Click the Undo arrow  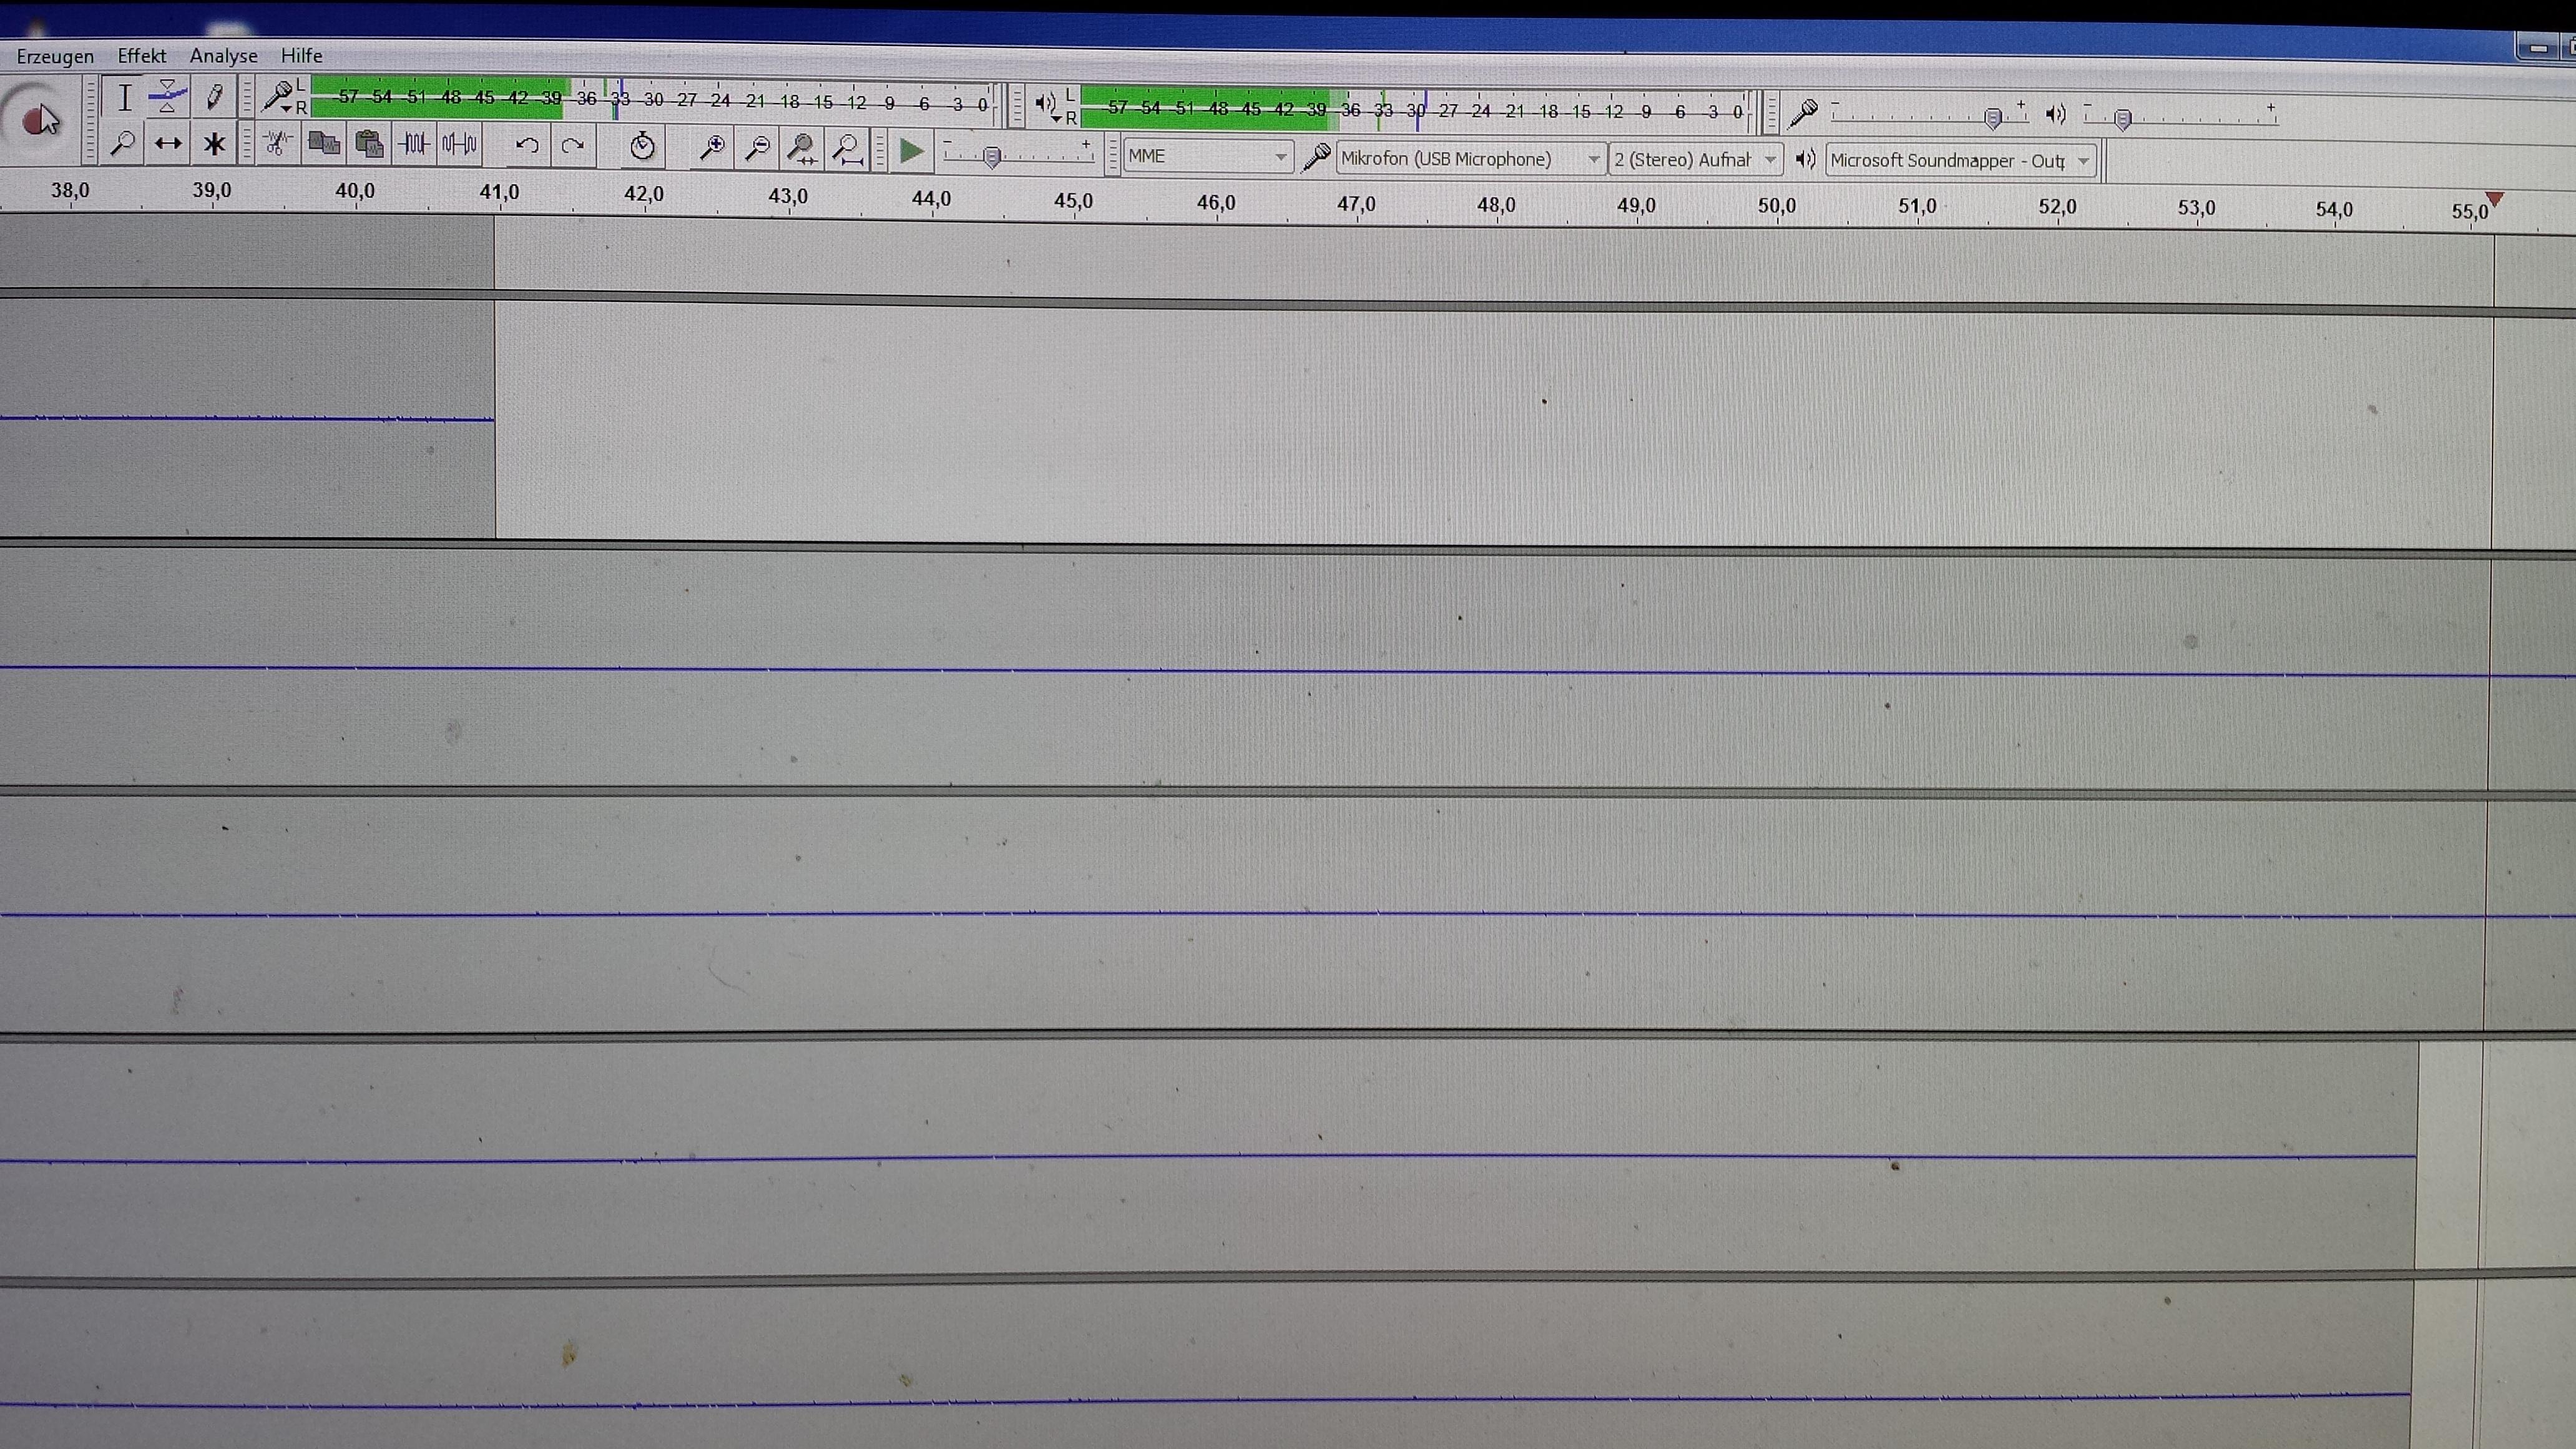[x=527, y=146]
